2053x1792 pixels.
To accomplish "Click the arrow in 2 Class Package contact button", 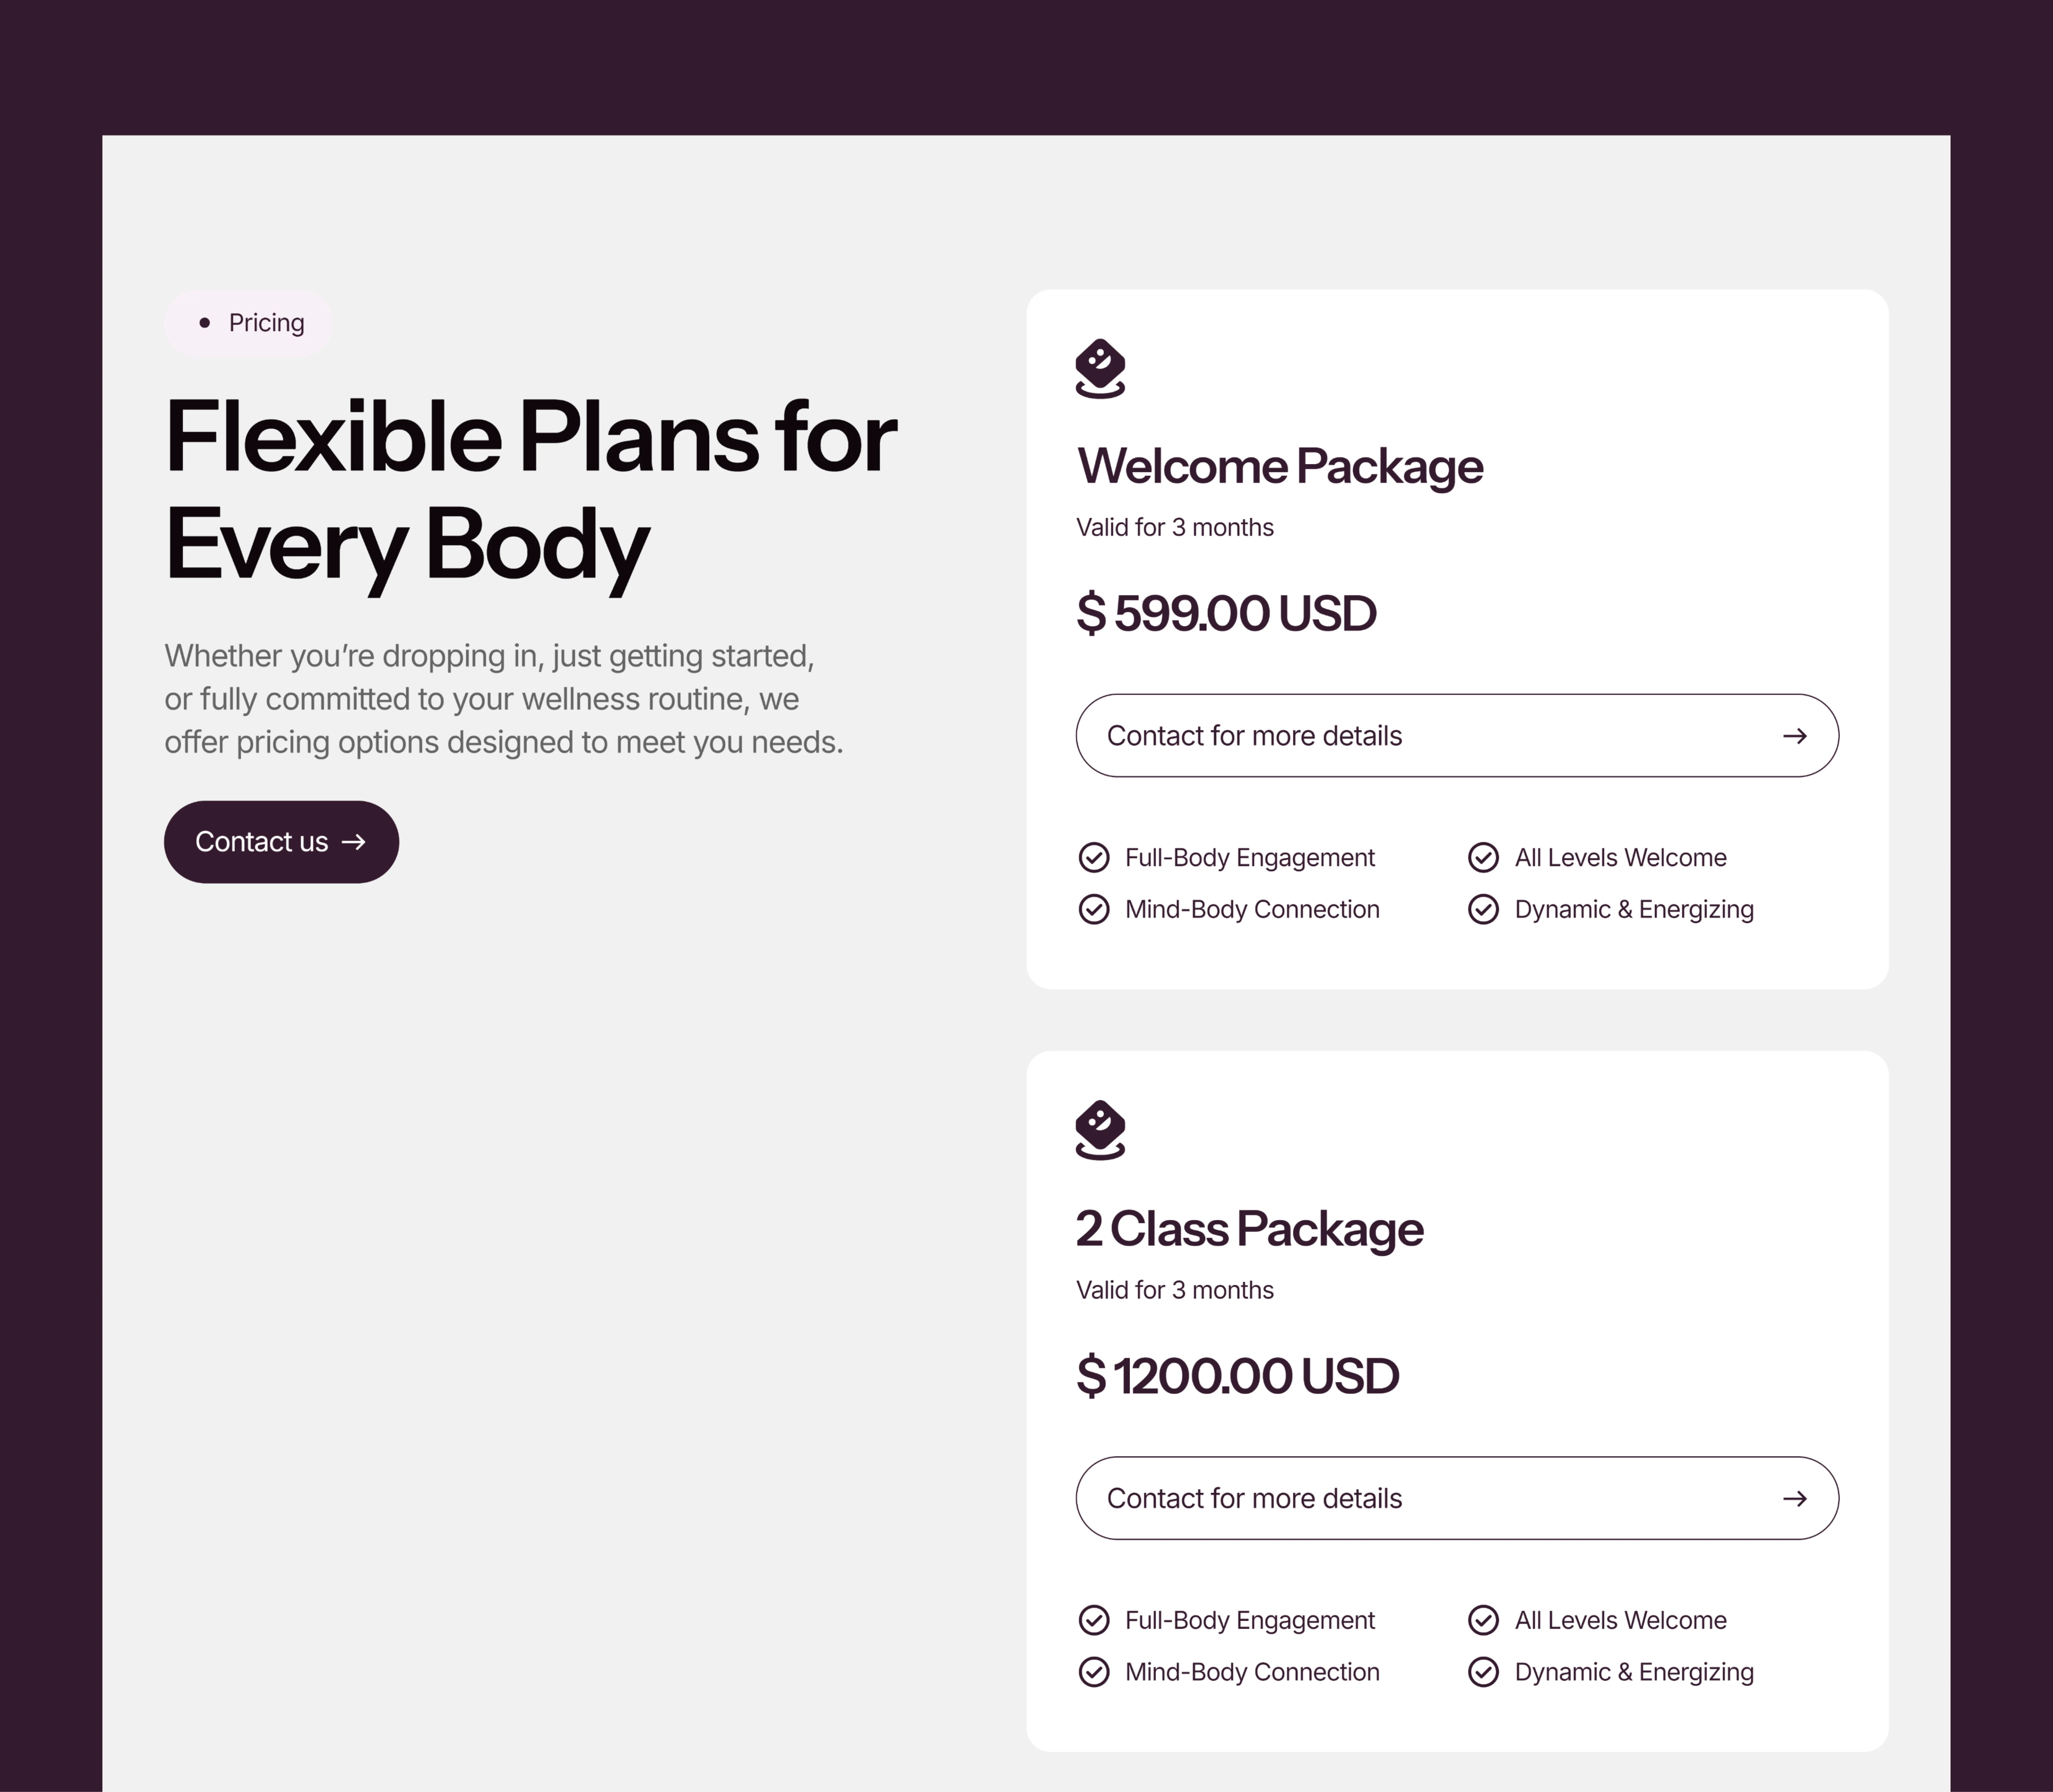I will coord(1795,1498).
